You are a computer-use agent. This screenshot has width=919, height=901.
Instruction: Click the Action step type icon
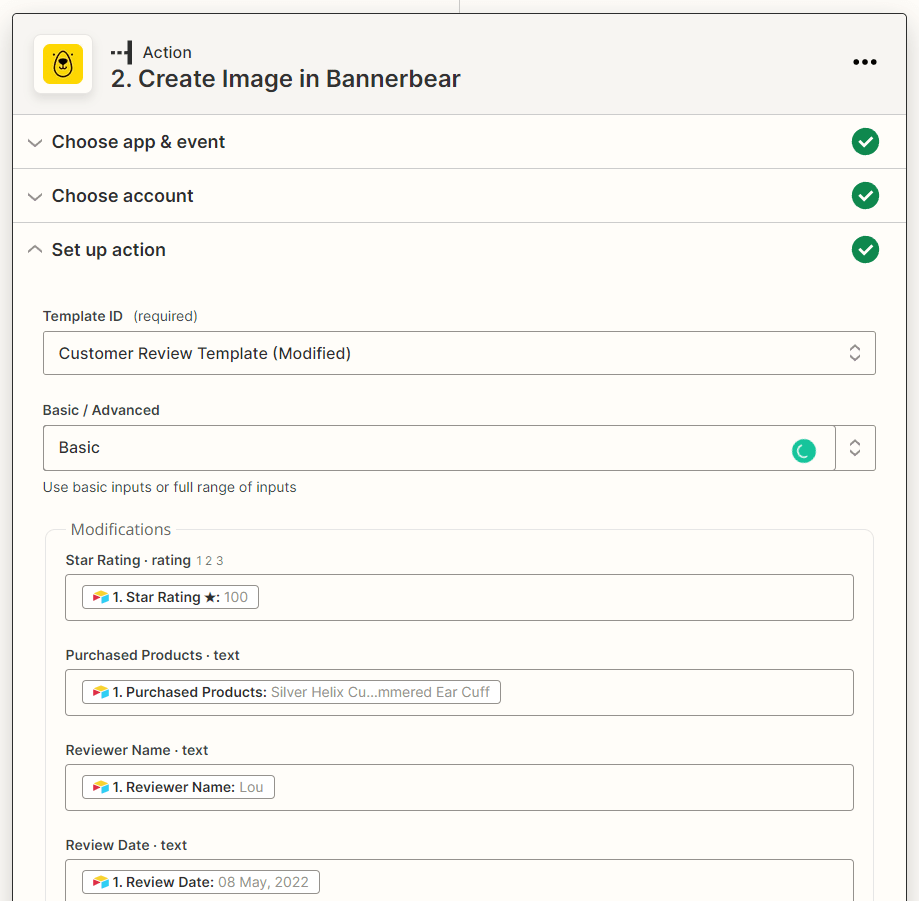122,52
